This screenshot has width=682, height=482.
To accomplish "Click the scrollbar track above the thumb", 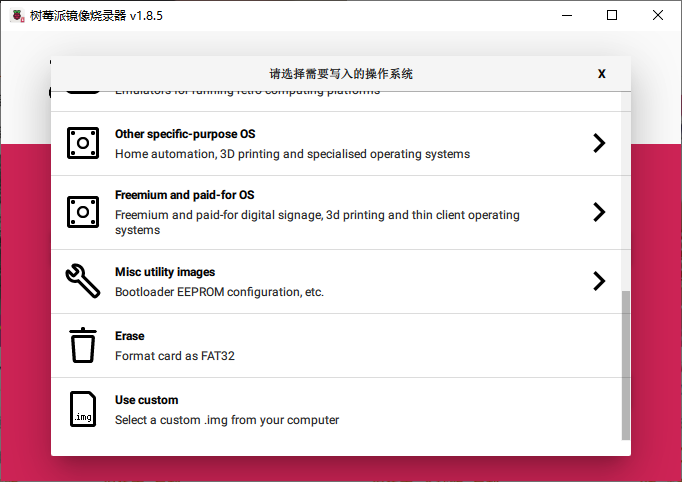I will (x=625, y=191).
